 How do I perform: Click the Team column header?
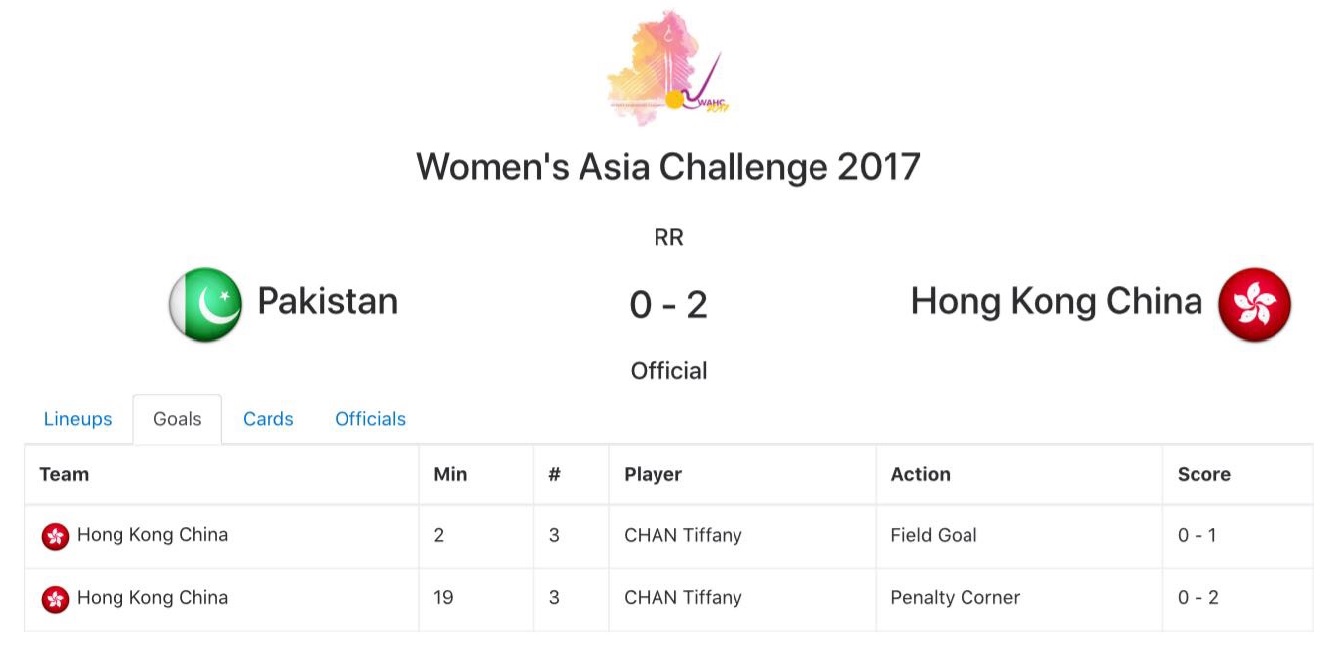(64, 474)
